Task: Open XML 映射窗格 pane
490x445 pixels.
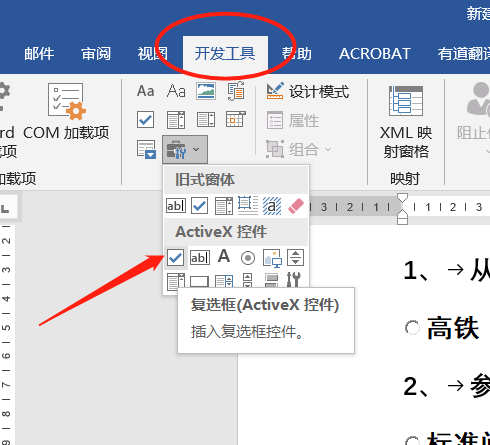Action: (406, 122)
